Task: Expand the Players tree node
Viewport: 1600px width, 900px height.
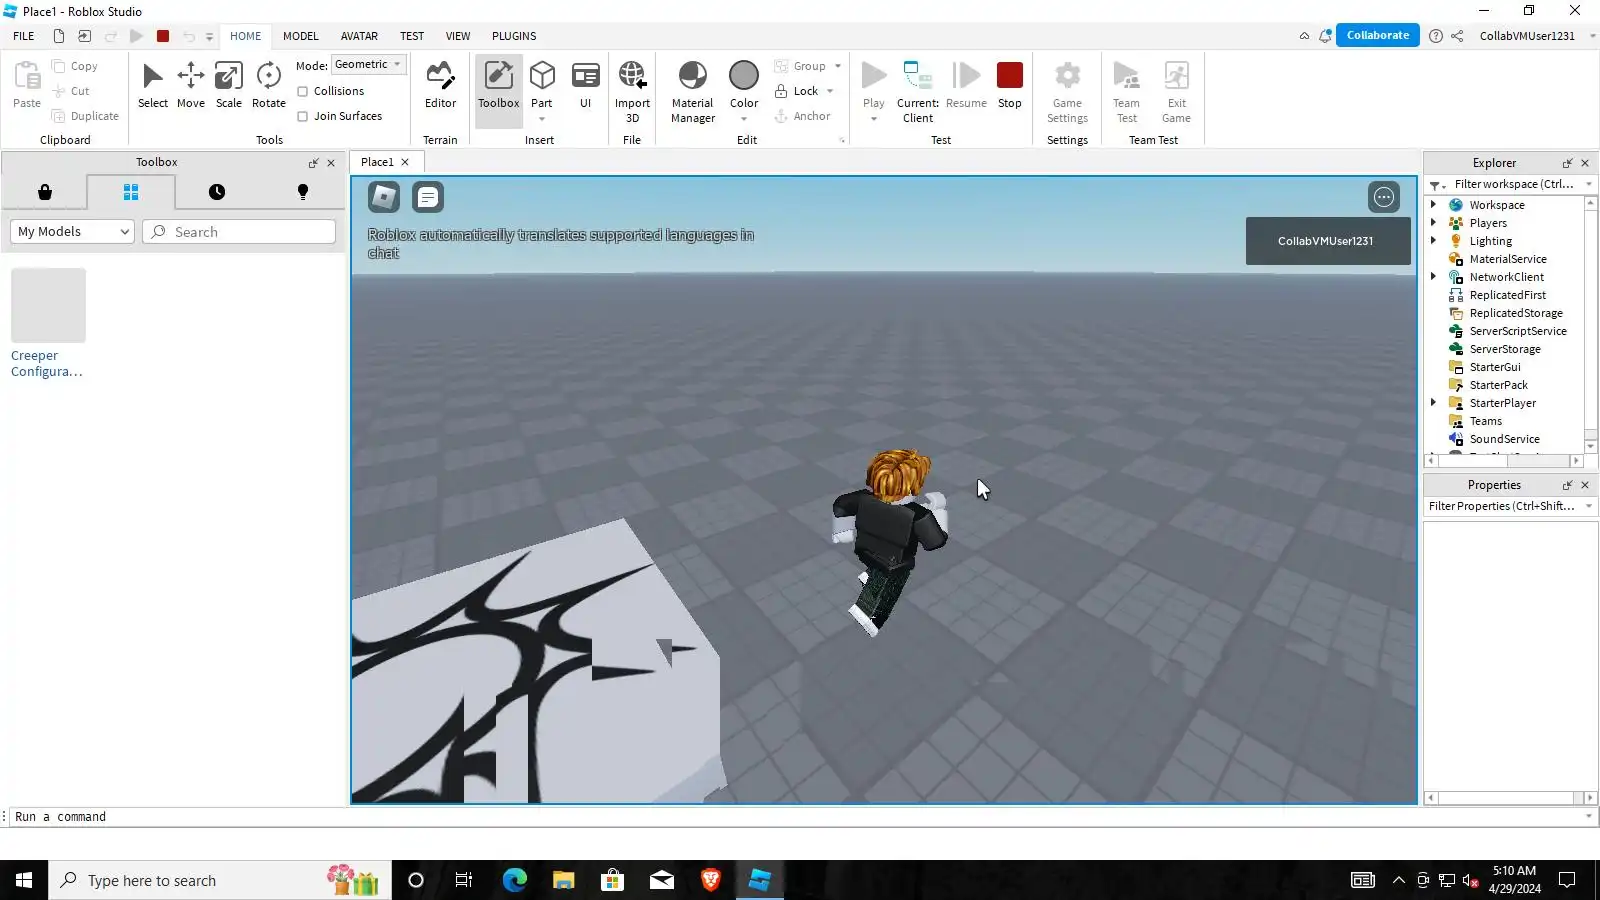Action: [x=1434, y=223]
